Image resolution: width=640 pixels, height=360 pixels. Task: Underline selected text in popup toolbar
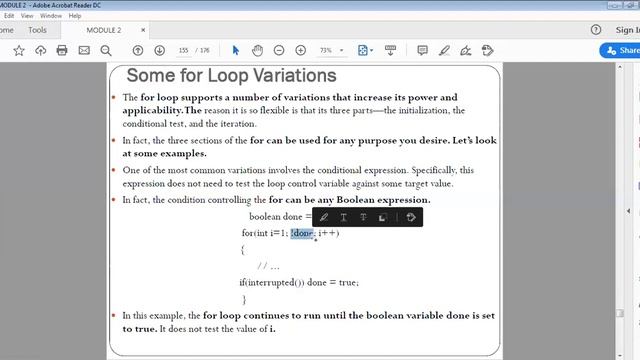coord(344,217)
